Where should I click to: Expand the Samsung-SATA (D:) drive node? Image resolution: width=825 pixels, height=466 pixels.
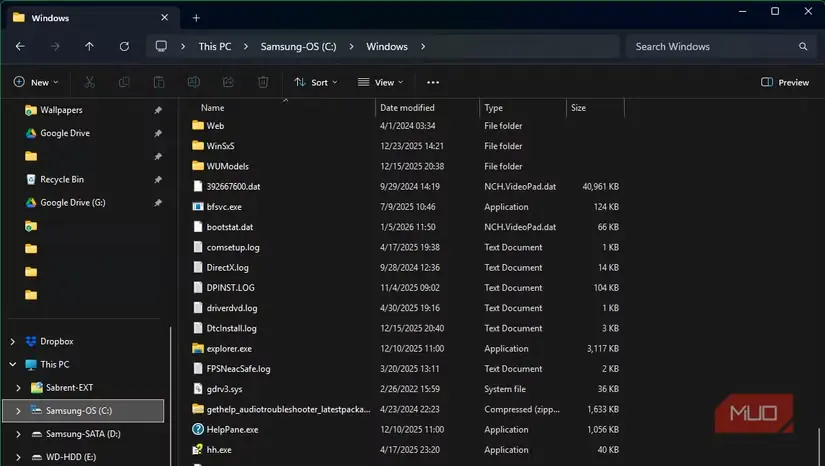click(x=18, y=434)
